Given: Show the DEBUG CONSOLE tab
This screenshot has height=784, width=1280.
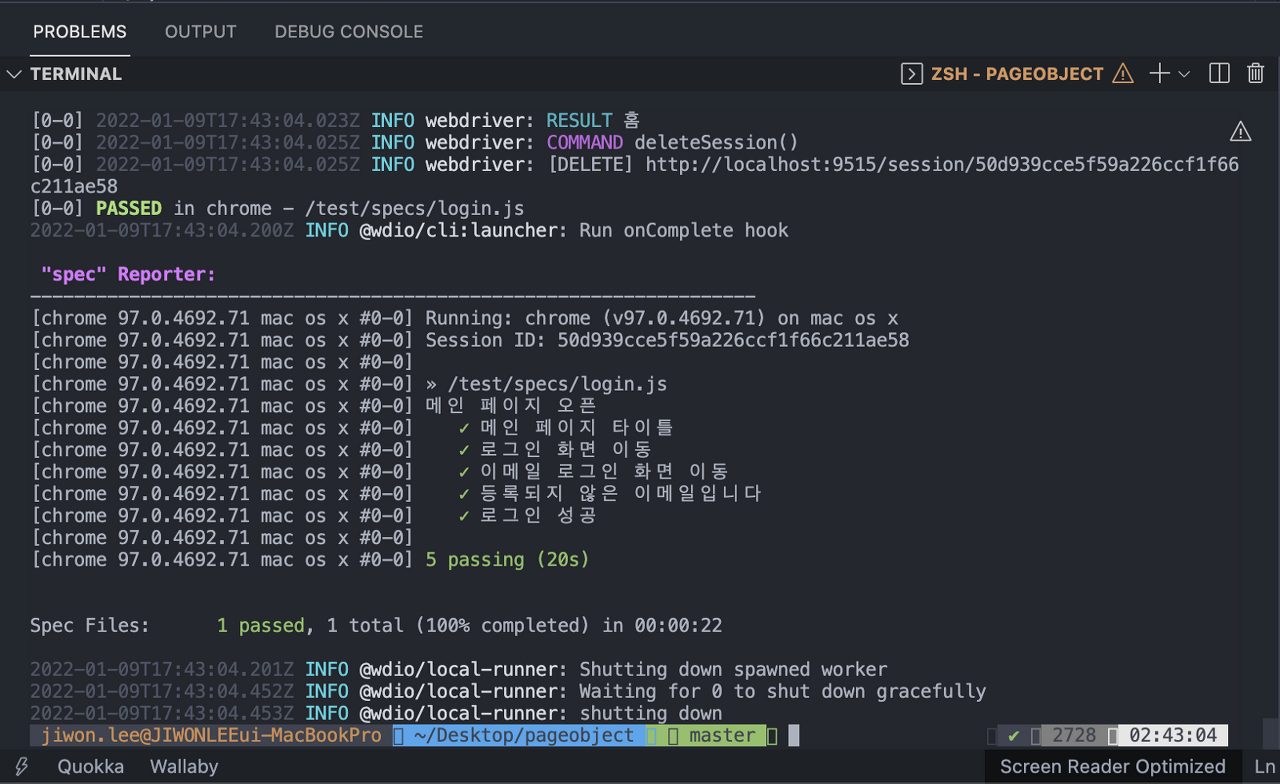Looking at the screenshot, I should tap(349, 32).
